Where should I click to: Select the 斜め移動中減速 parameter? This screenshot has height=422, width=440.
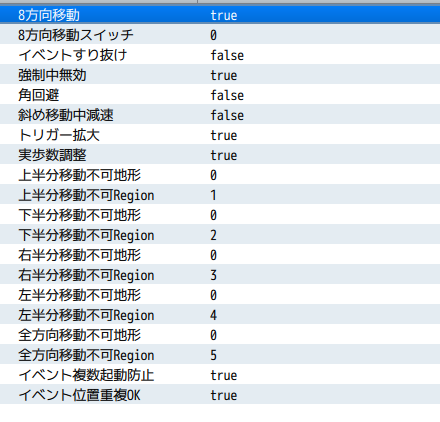click(x=66, y=115)
